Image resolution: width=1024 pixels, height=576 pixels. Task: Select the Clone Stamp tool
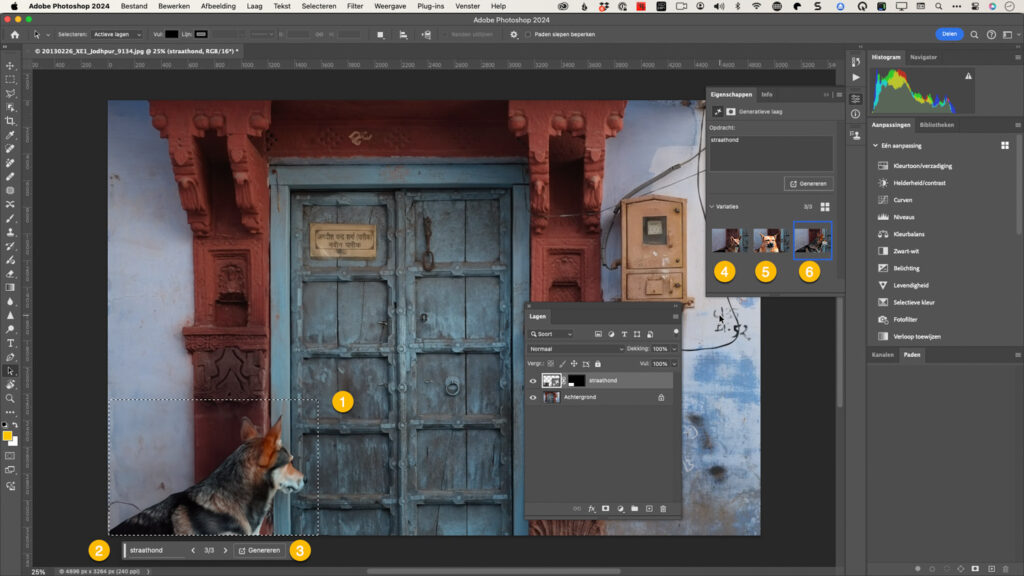coord(10,232)
